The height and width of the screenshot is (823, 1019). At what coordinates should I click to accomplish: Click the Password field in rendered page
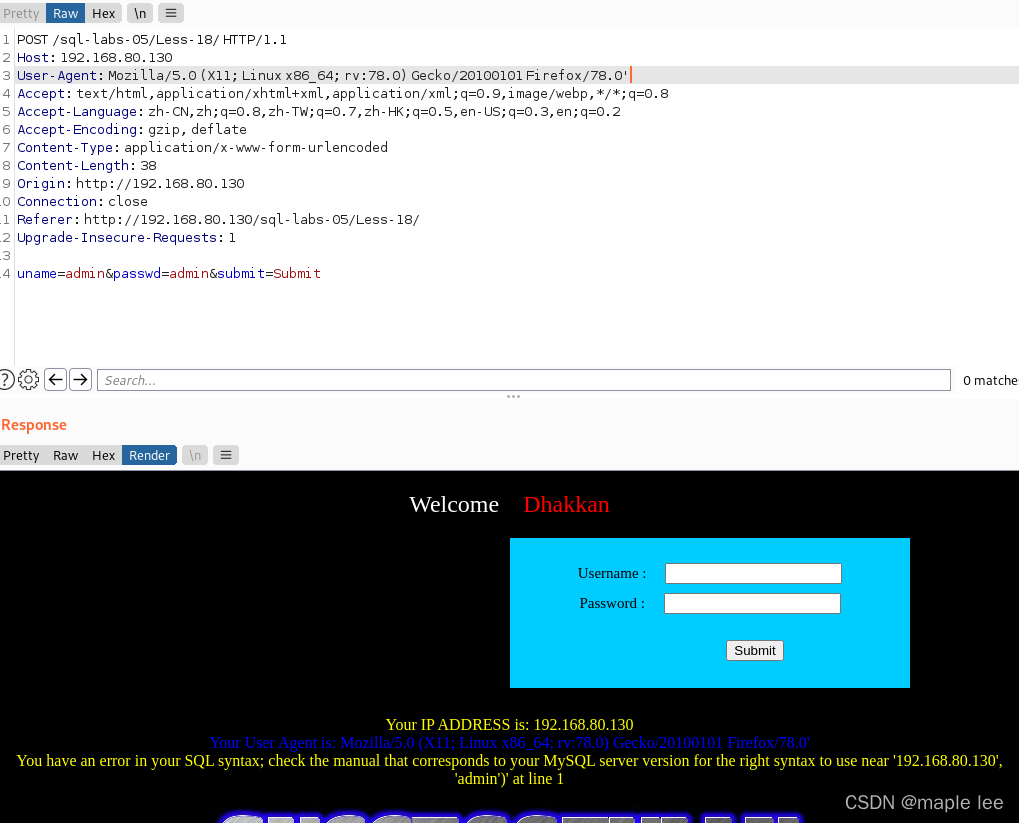point(753,603)
